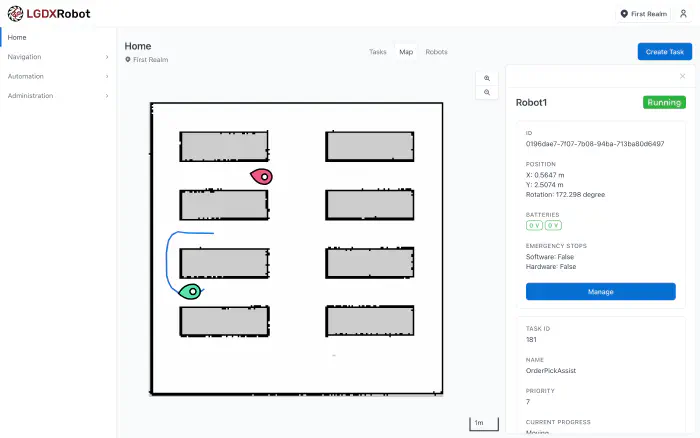Select the Map tab

(406, 52)
